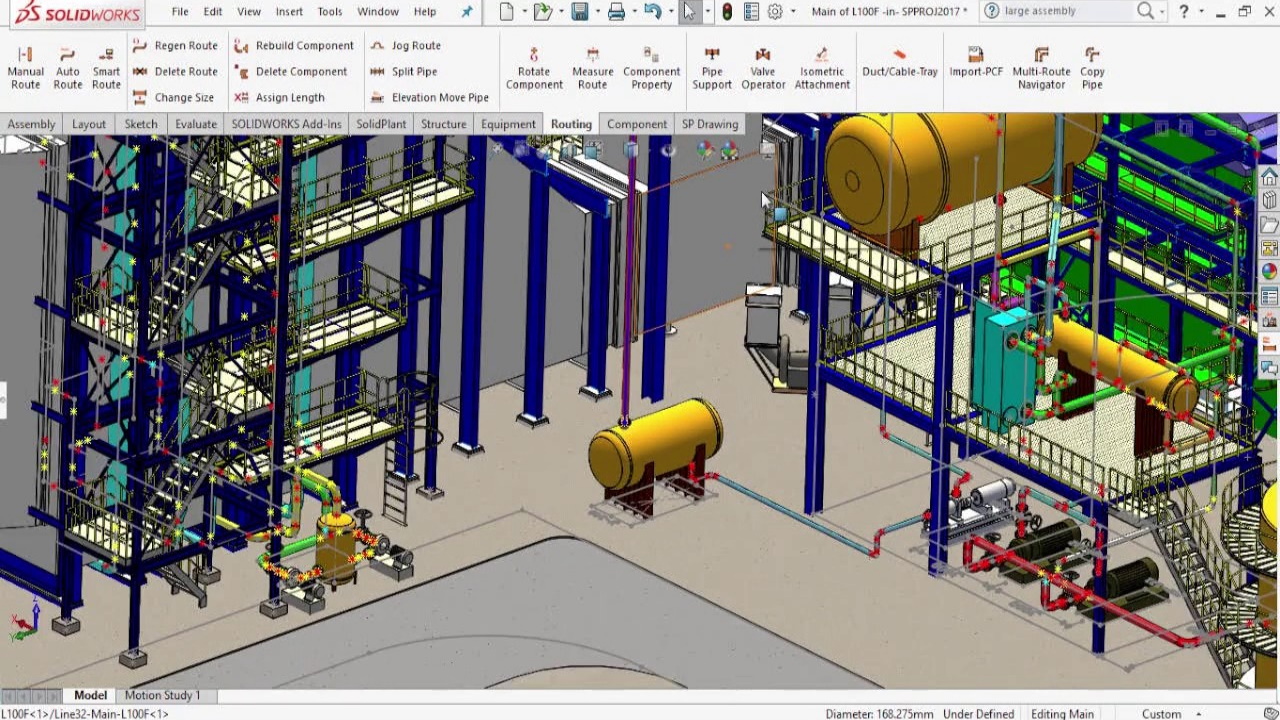Open SOLIDWORKS Resources home icon
The width and height of the screenshot is (1280, 720).
1269,177
